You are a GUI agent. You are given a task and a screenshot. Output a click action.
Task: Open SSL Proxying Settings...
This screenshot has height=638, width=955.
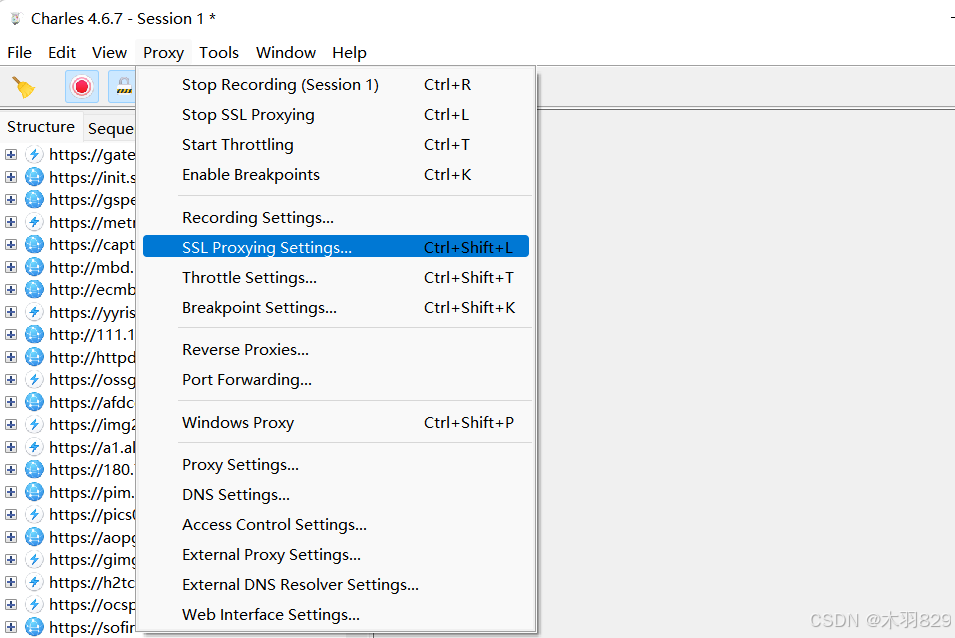336,247
